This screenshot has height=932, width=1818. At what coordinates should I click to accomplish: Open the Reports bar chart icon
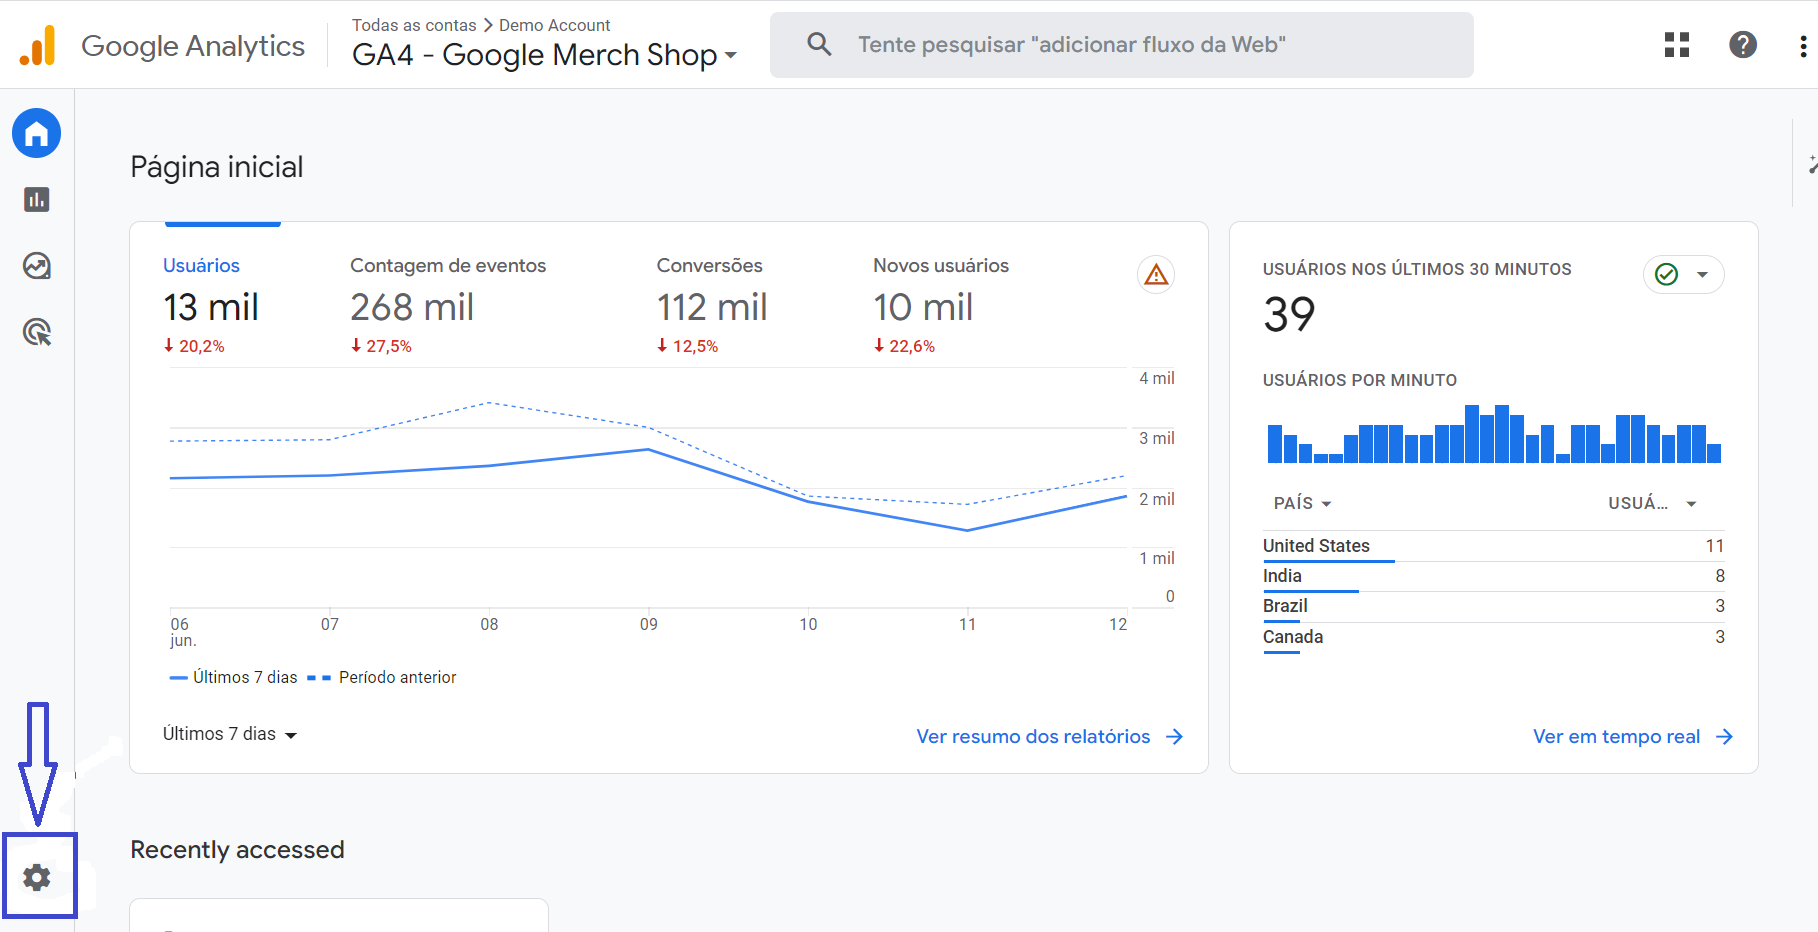[37, 199]
